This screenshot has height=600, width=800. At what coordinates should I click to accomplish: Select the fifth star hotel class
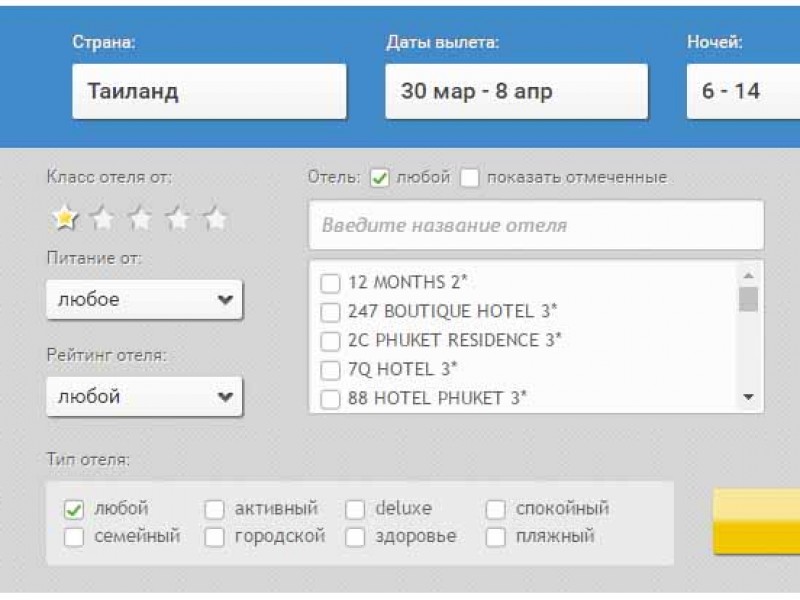pos(215,218)
